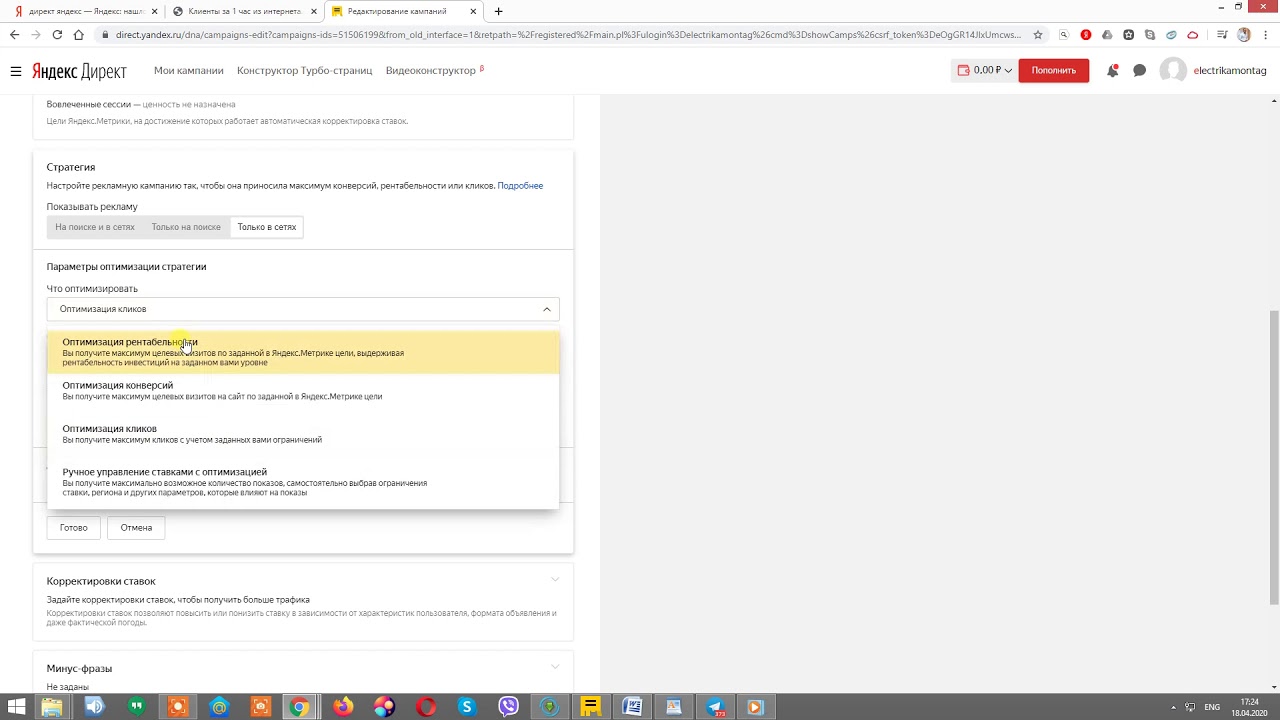
Task: Open a new browser tab
Action: [498, 11]
